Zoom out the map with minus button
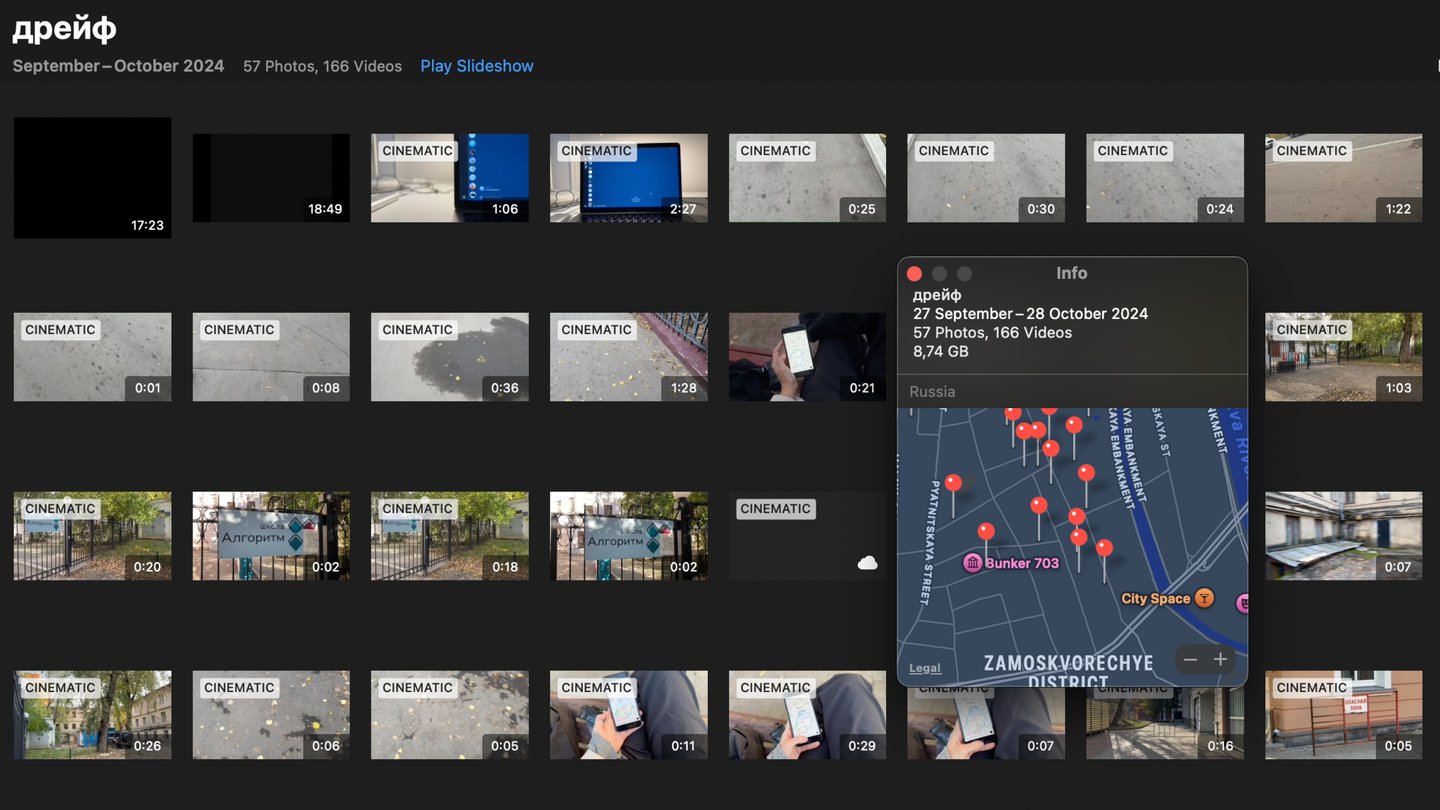1440x810 pixels. (1189, 660)
